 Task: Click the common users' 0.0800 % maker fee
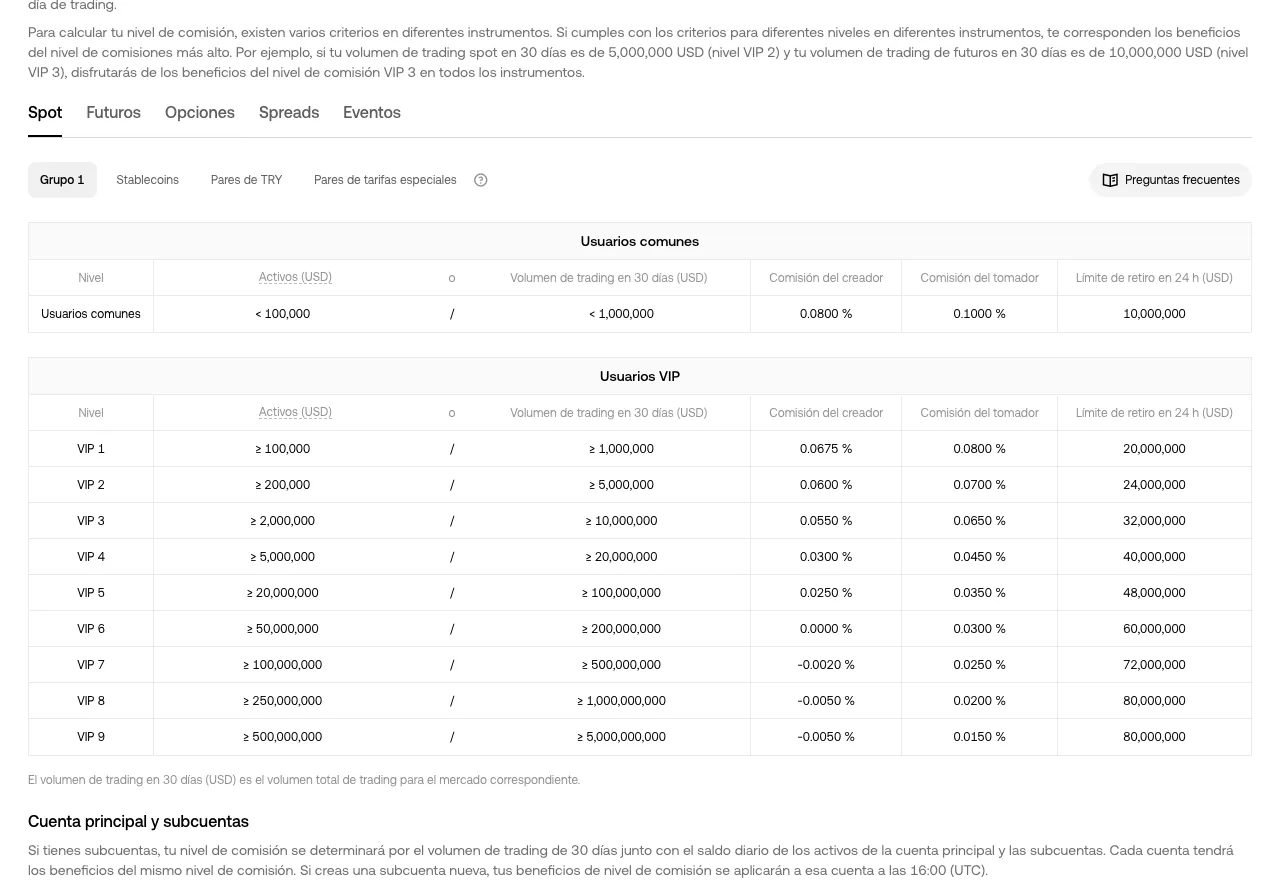[x=826, y=314]
